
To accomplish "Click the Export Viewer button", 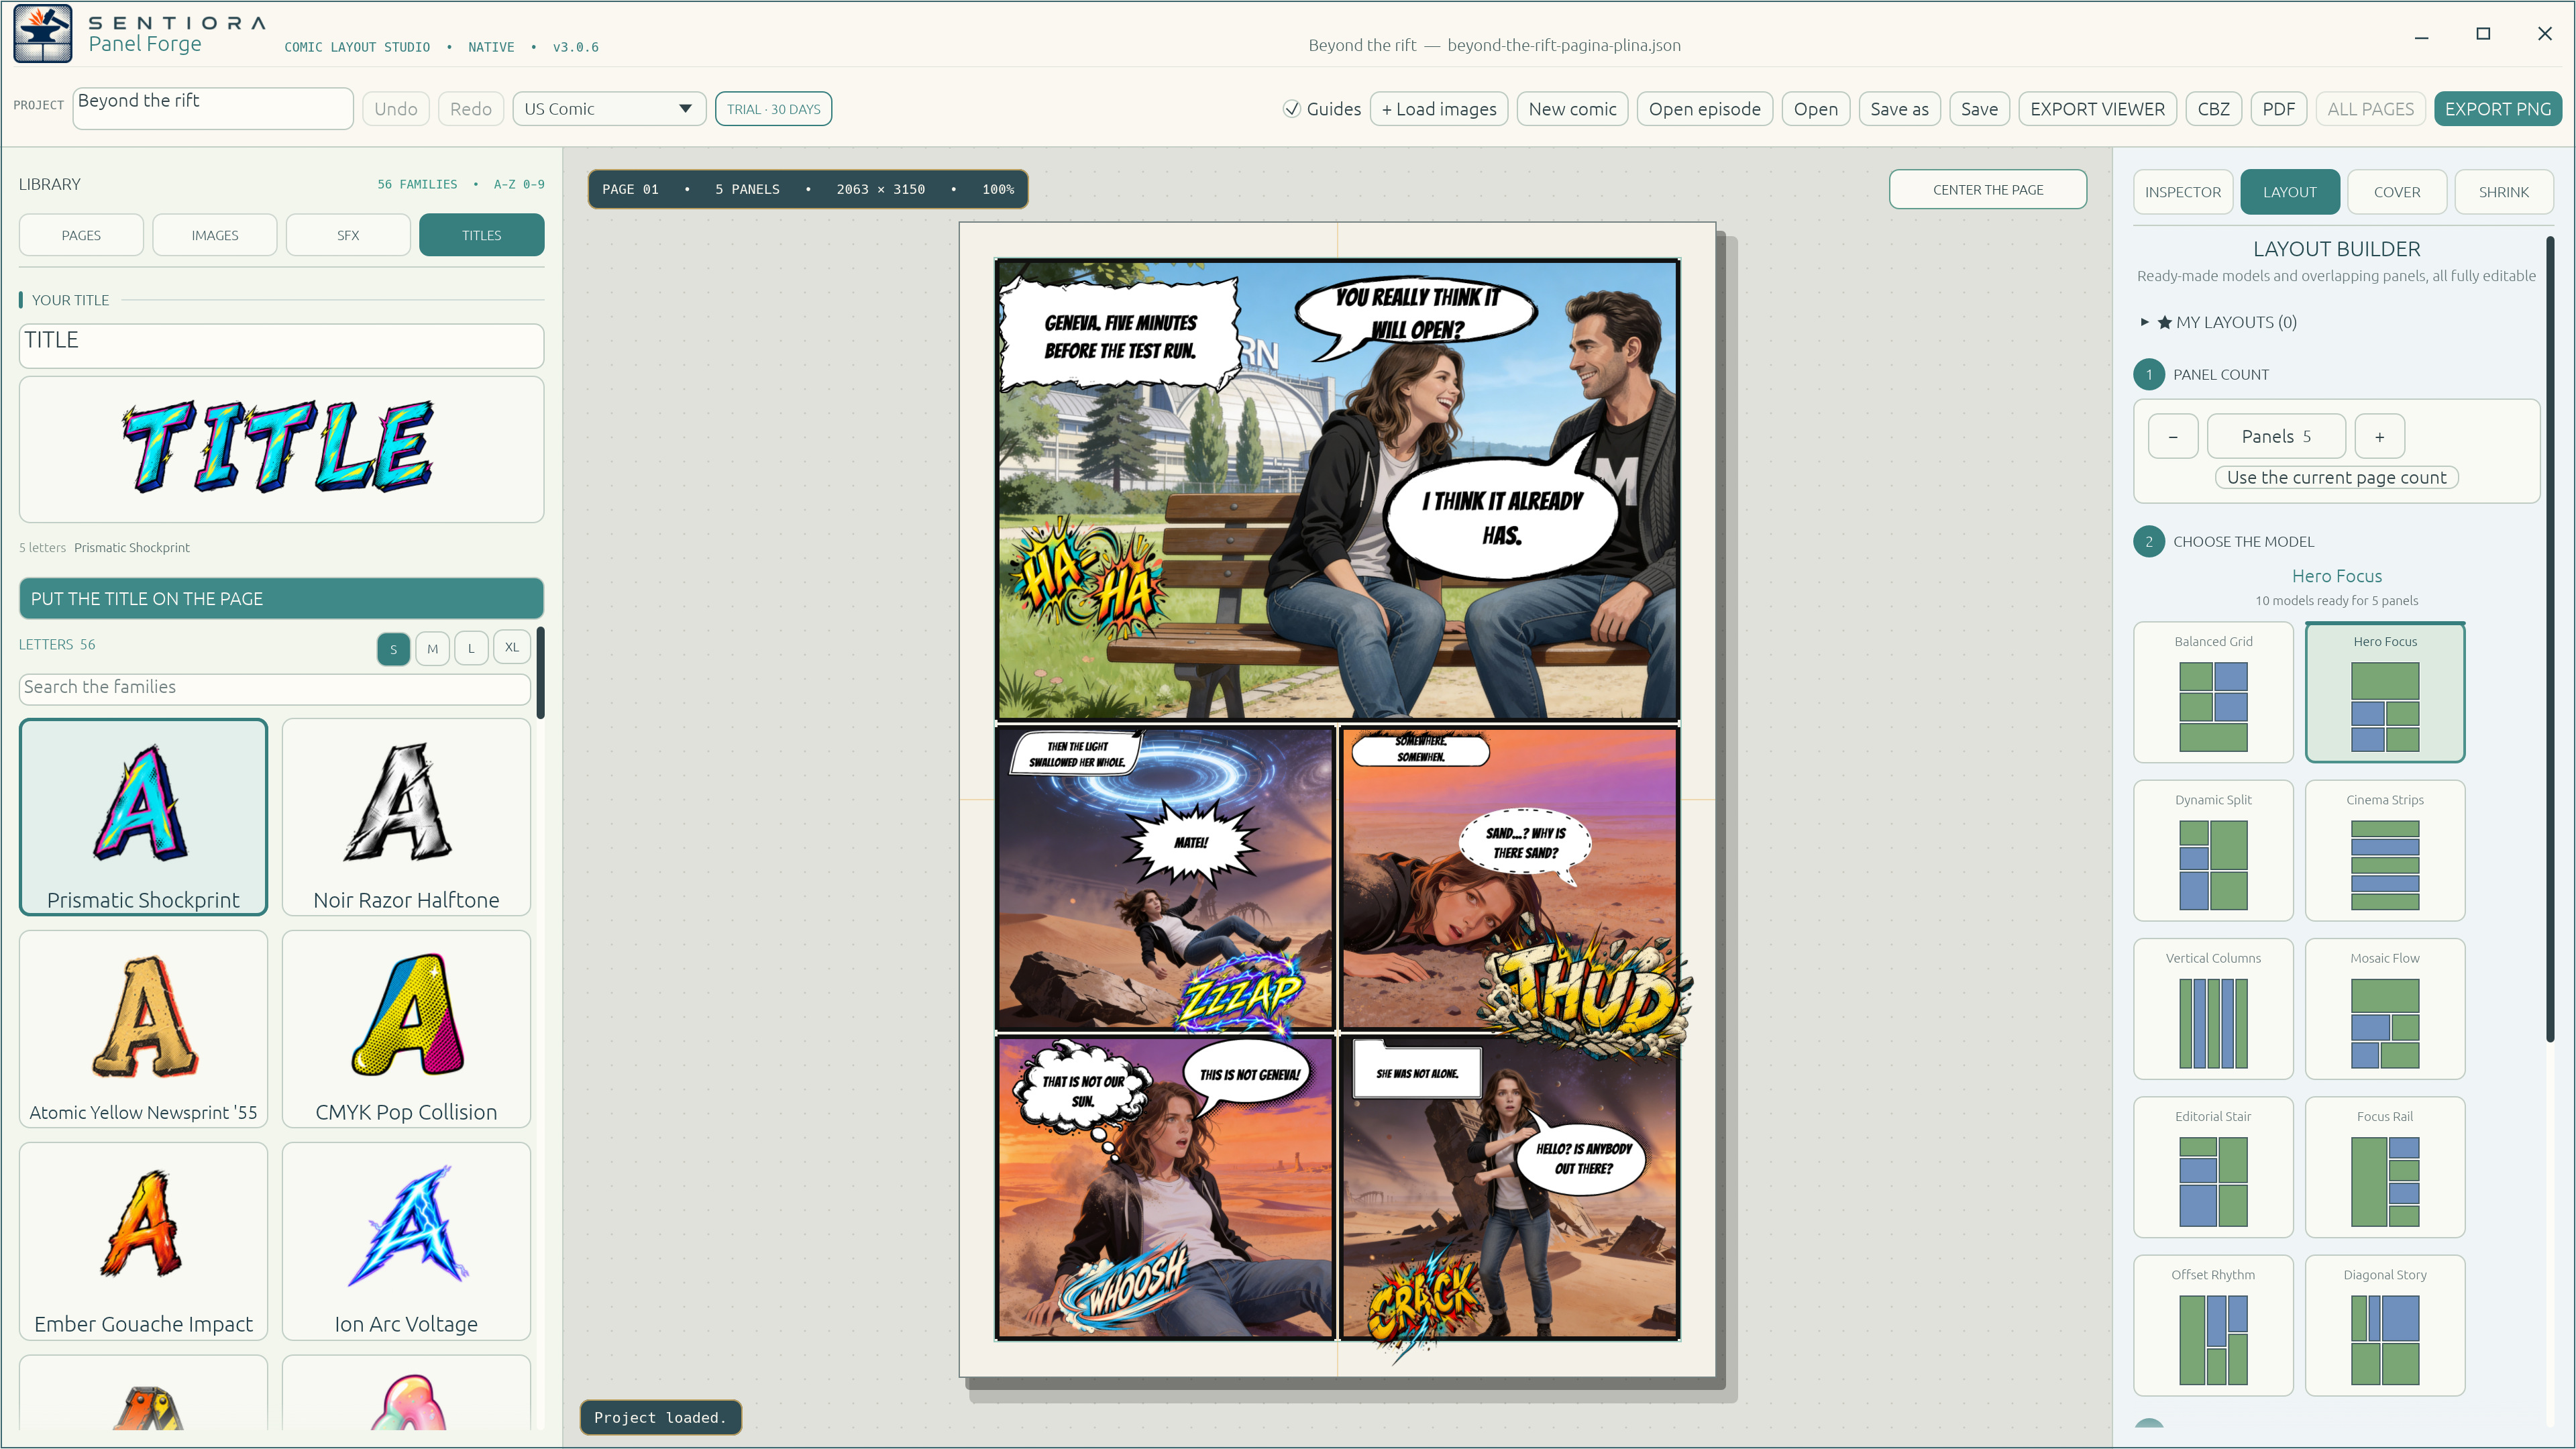I will pos(2097,109).
